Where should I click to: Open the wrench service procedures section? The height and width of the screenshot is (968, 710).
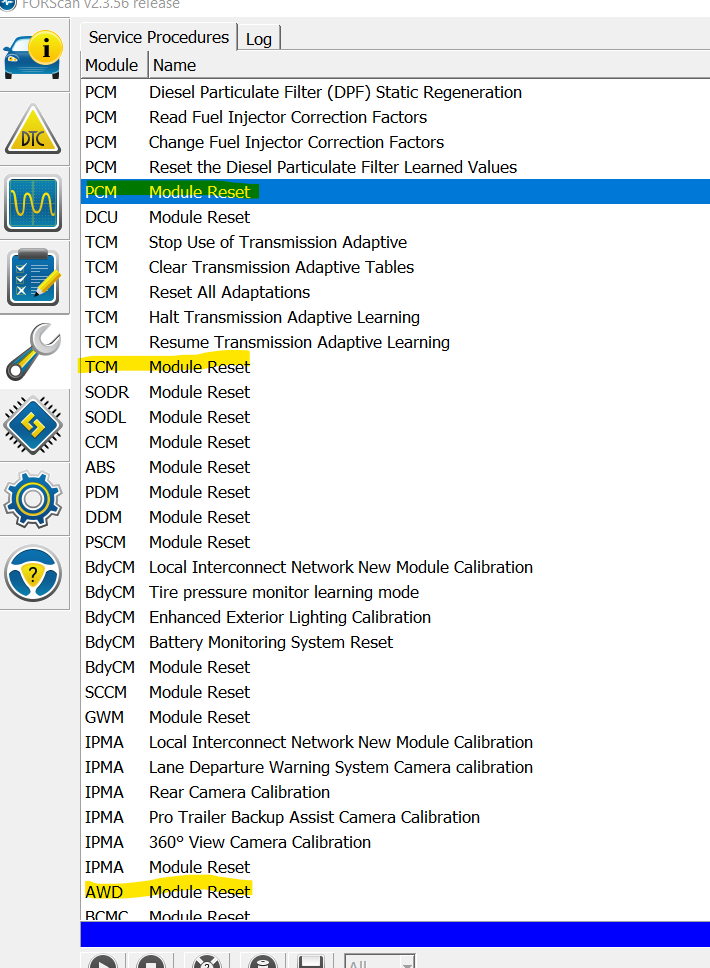coord(33,351)
